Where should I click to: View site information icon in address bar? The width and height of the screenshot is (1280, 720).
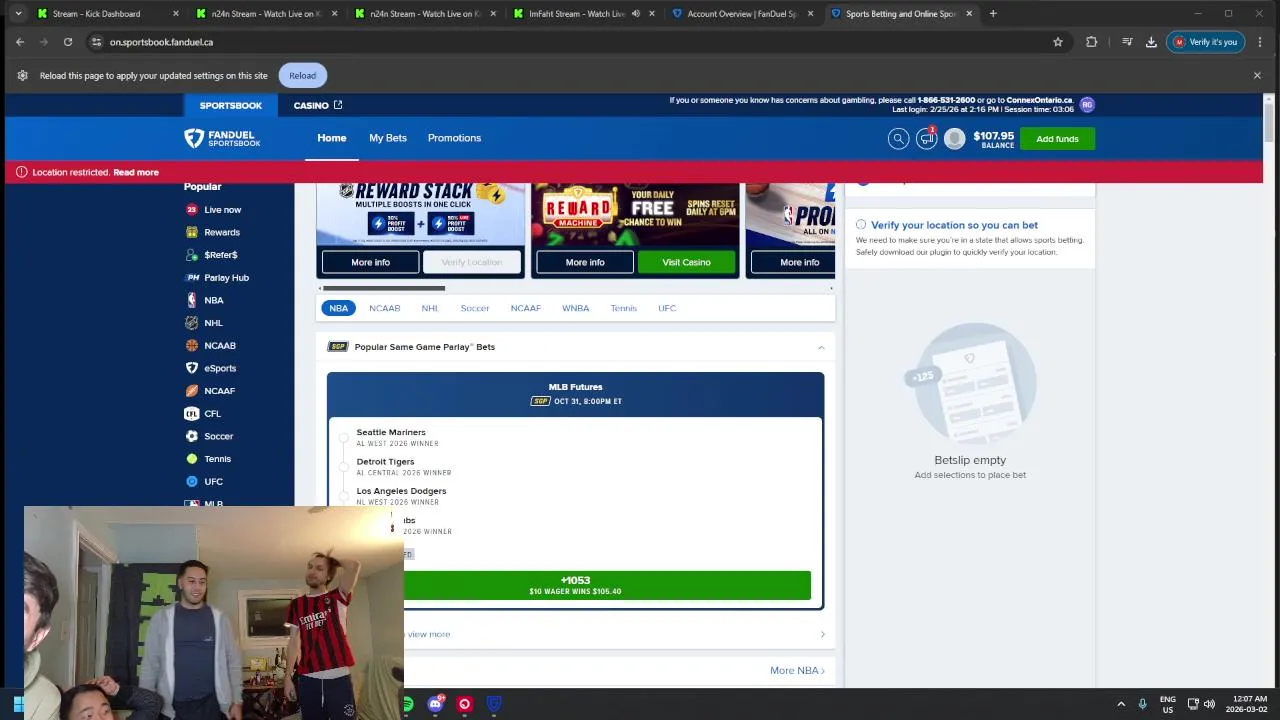[x=96, y=42]
